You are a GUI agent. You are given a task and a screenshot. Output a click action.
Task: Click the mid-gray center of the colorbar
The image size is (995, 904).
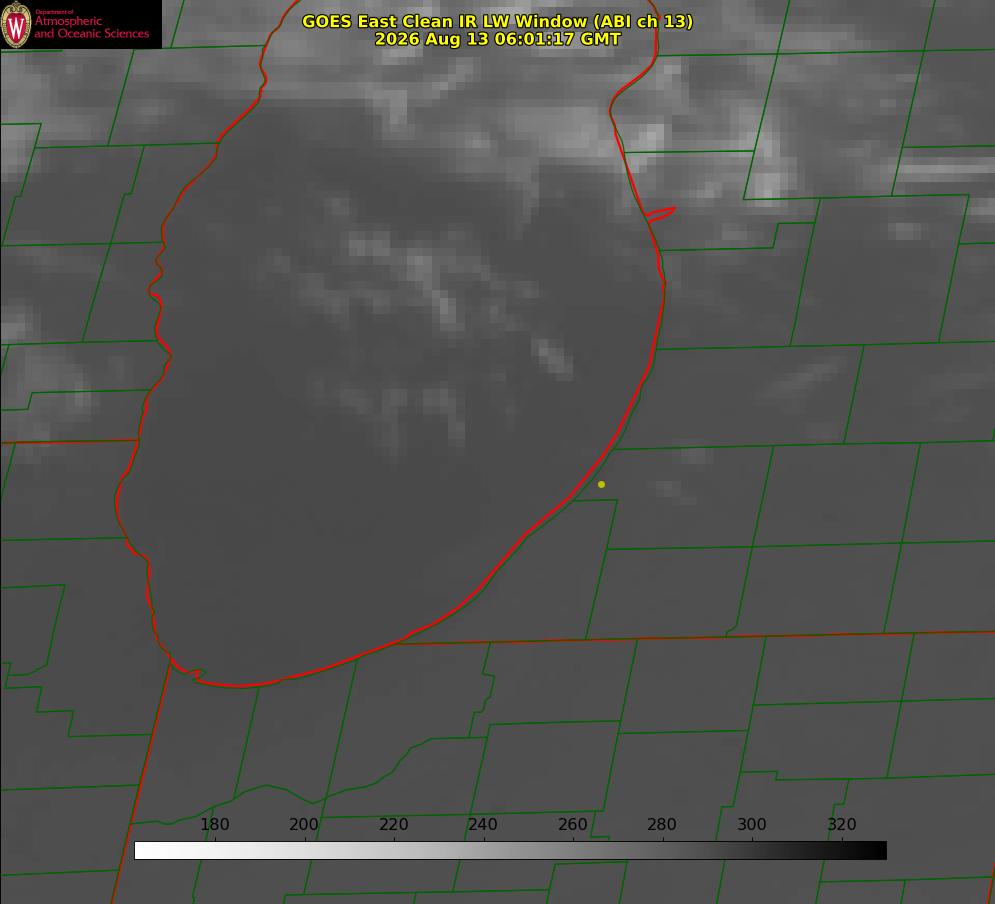tap(510, 850)
